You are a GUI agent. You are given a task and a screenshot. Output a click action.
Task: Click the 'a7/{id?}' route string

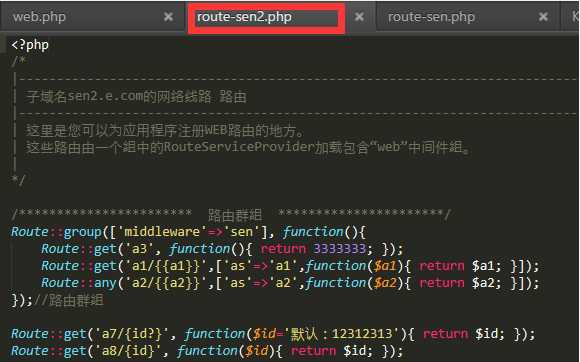[132, 334]
